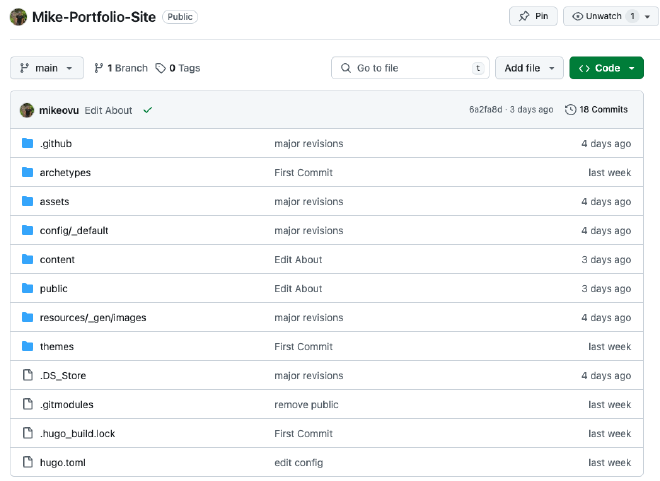Open the Mike-Portfolio-Site repository title
This screenshot has height=481, width=660.
point(94,17)
